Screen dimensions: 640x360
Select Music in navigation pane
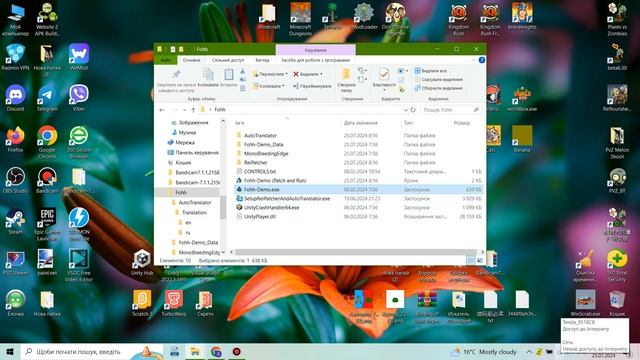point(187,133)
